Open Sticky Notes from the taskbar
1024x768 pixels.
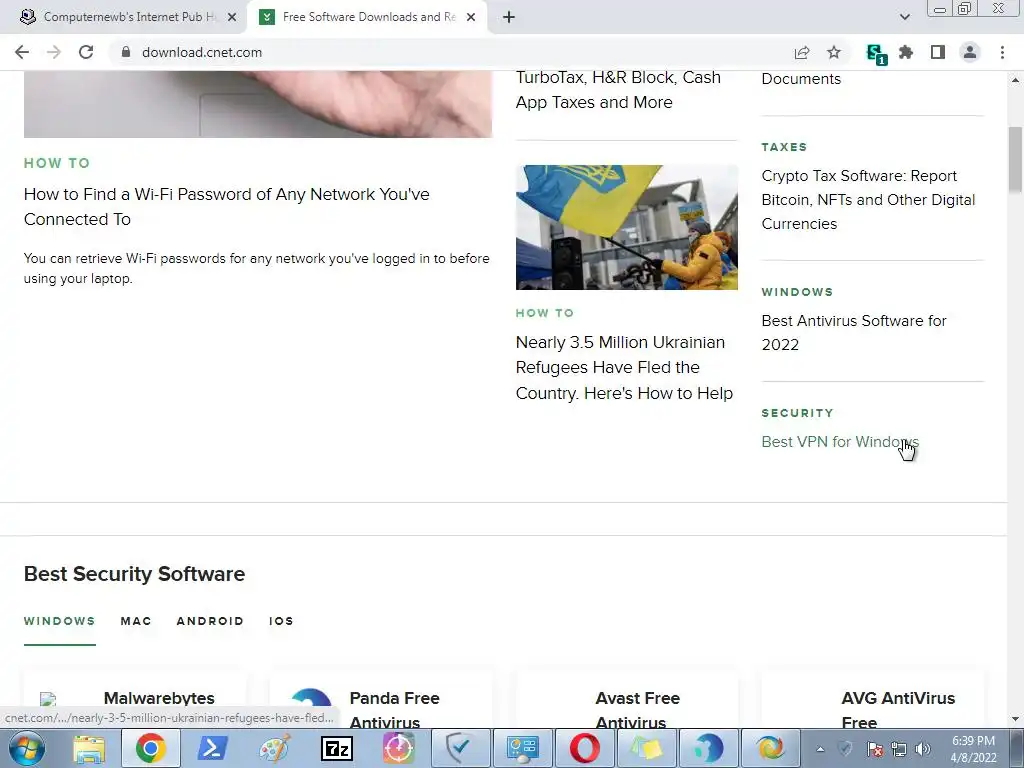tap(647, 748)
